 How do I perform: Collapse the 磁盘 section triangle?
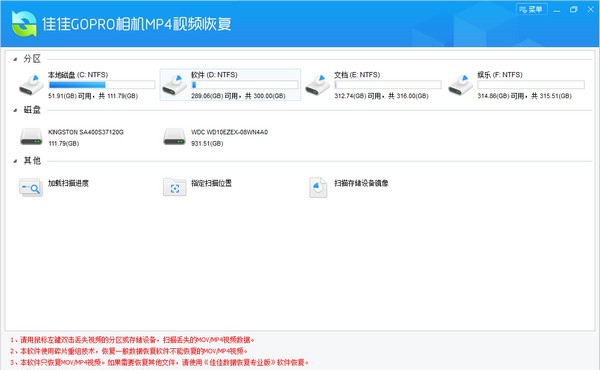pos(15,110)
